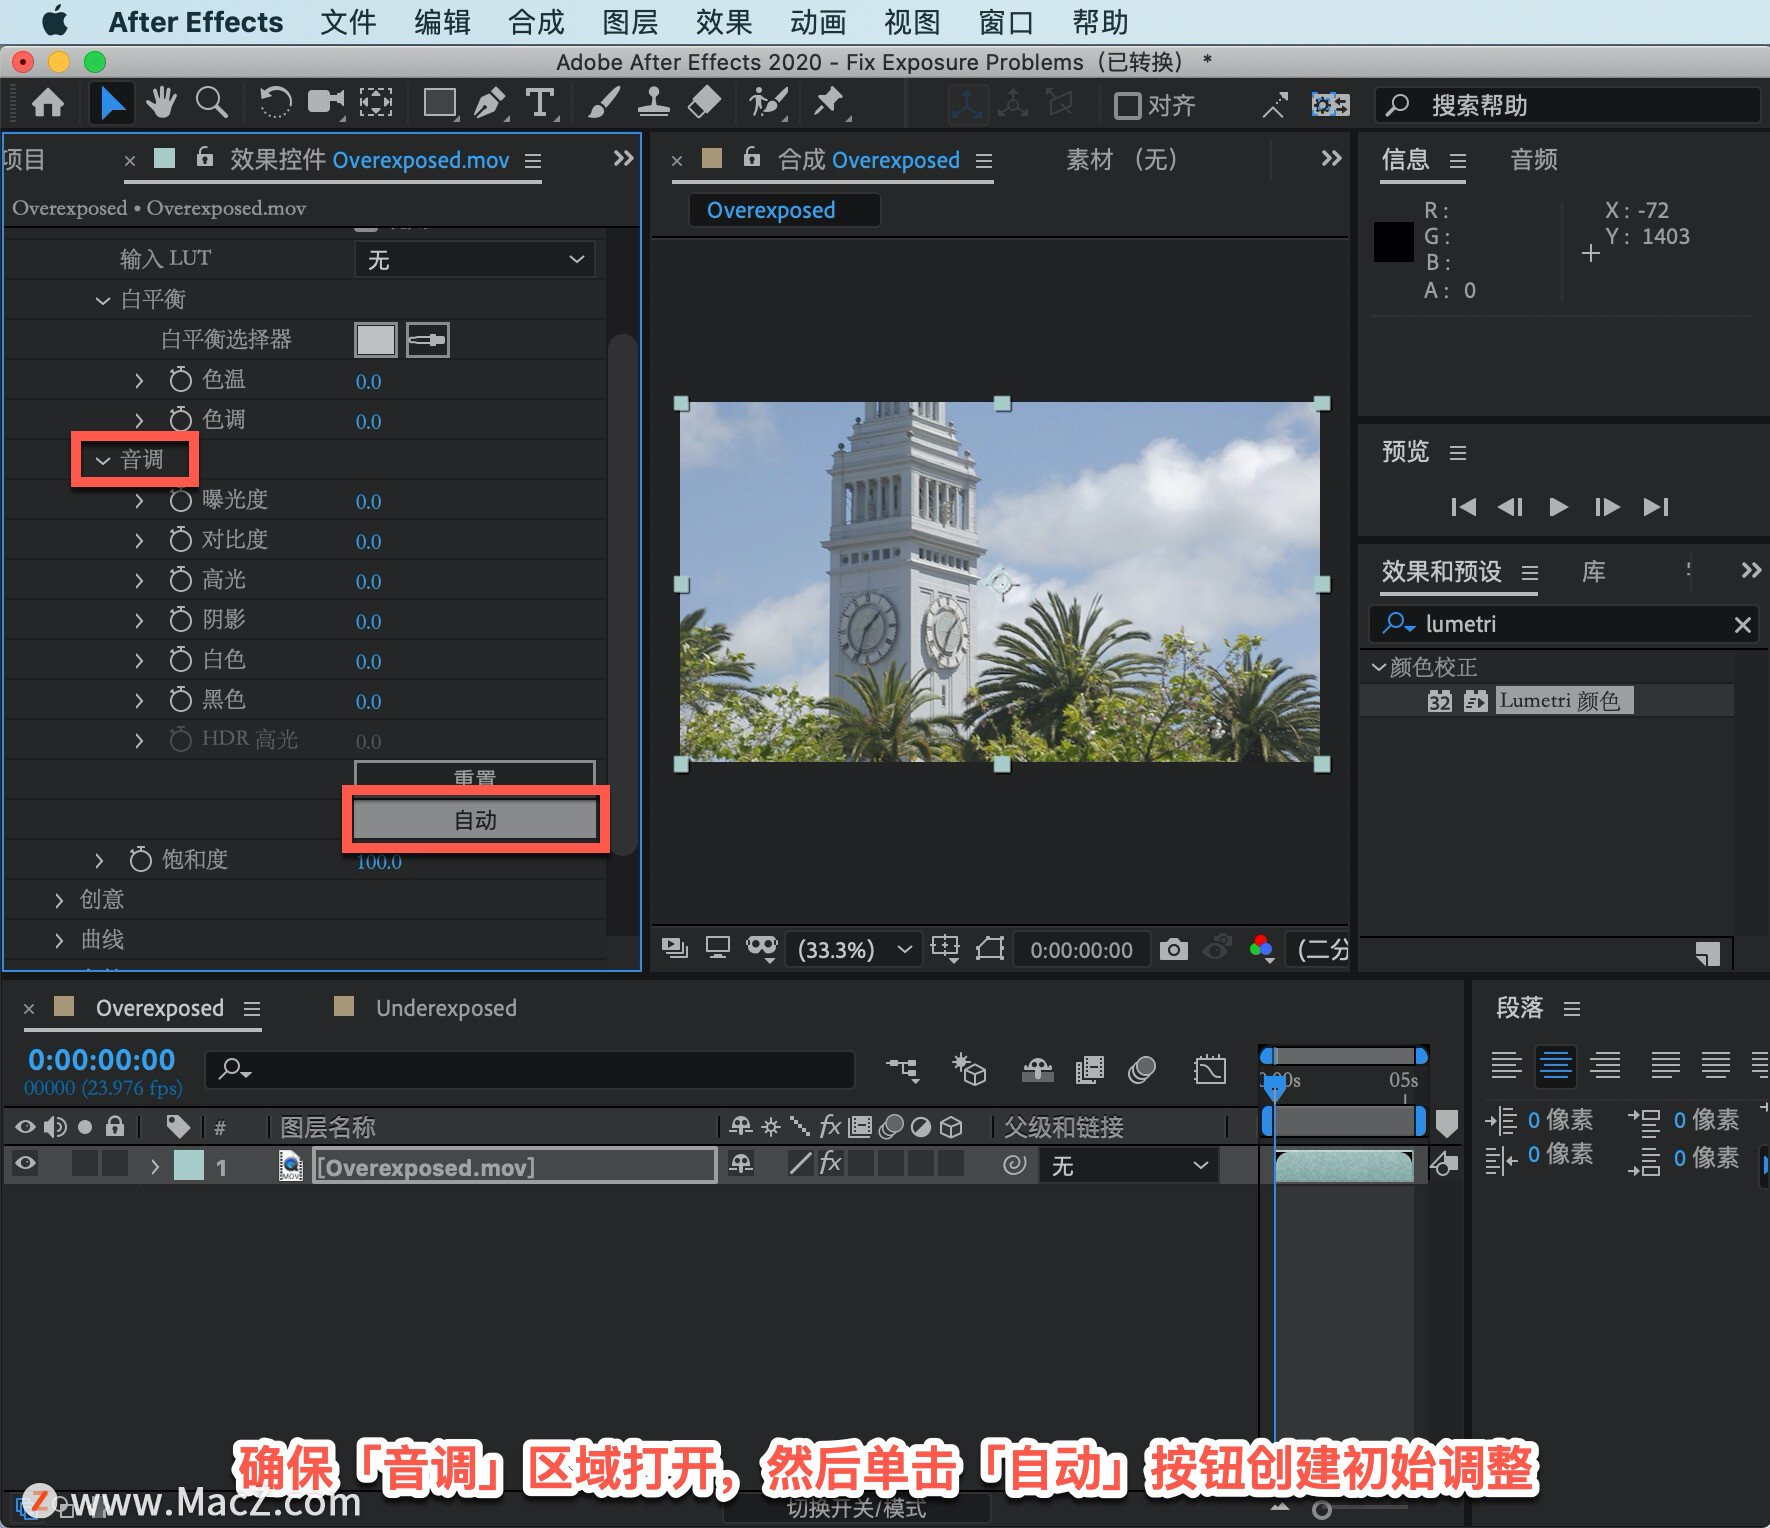1770x1528 pixels.
Task: Select the Pan Behind anchor tool
Action: pos(376,103)
